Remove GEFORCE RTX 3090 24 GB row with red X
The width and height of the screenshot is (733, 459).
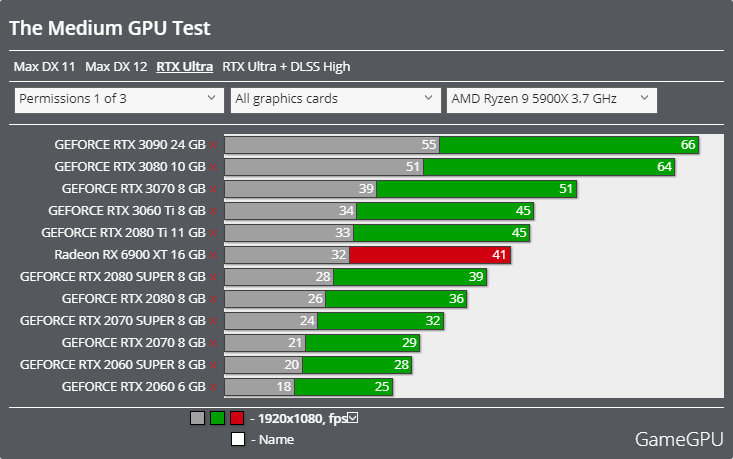point(213,145)
